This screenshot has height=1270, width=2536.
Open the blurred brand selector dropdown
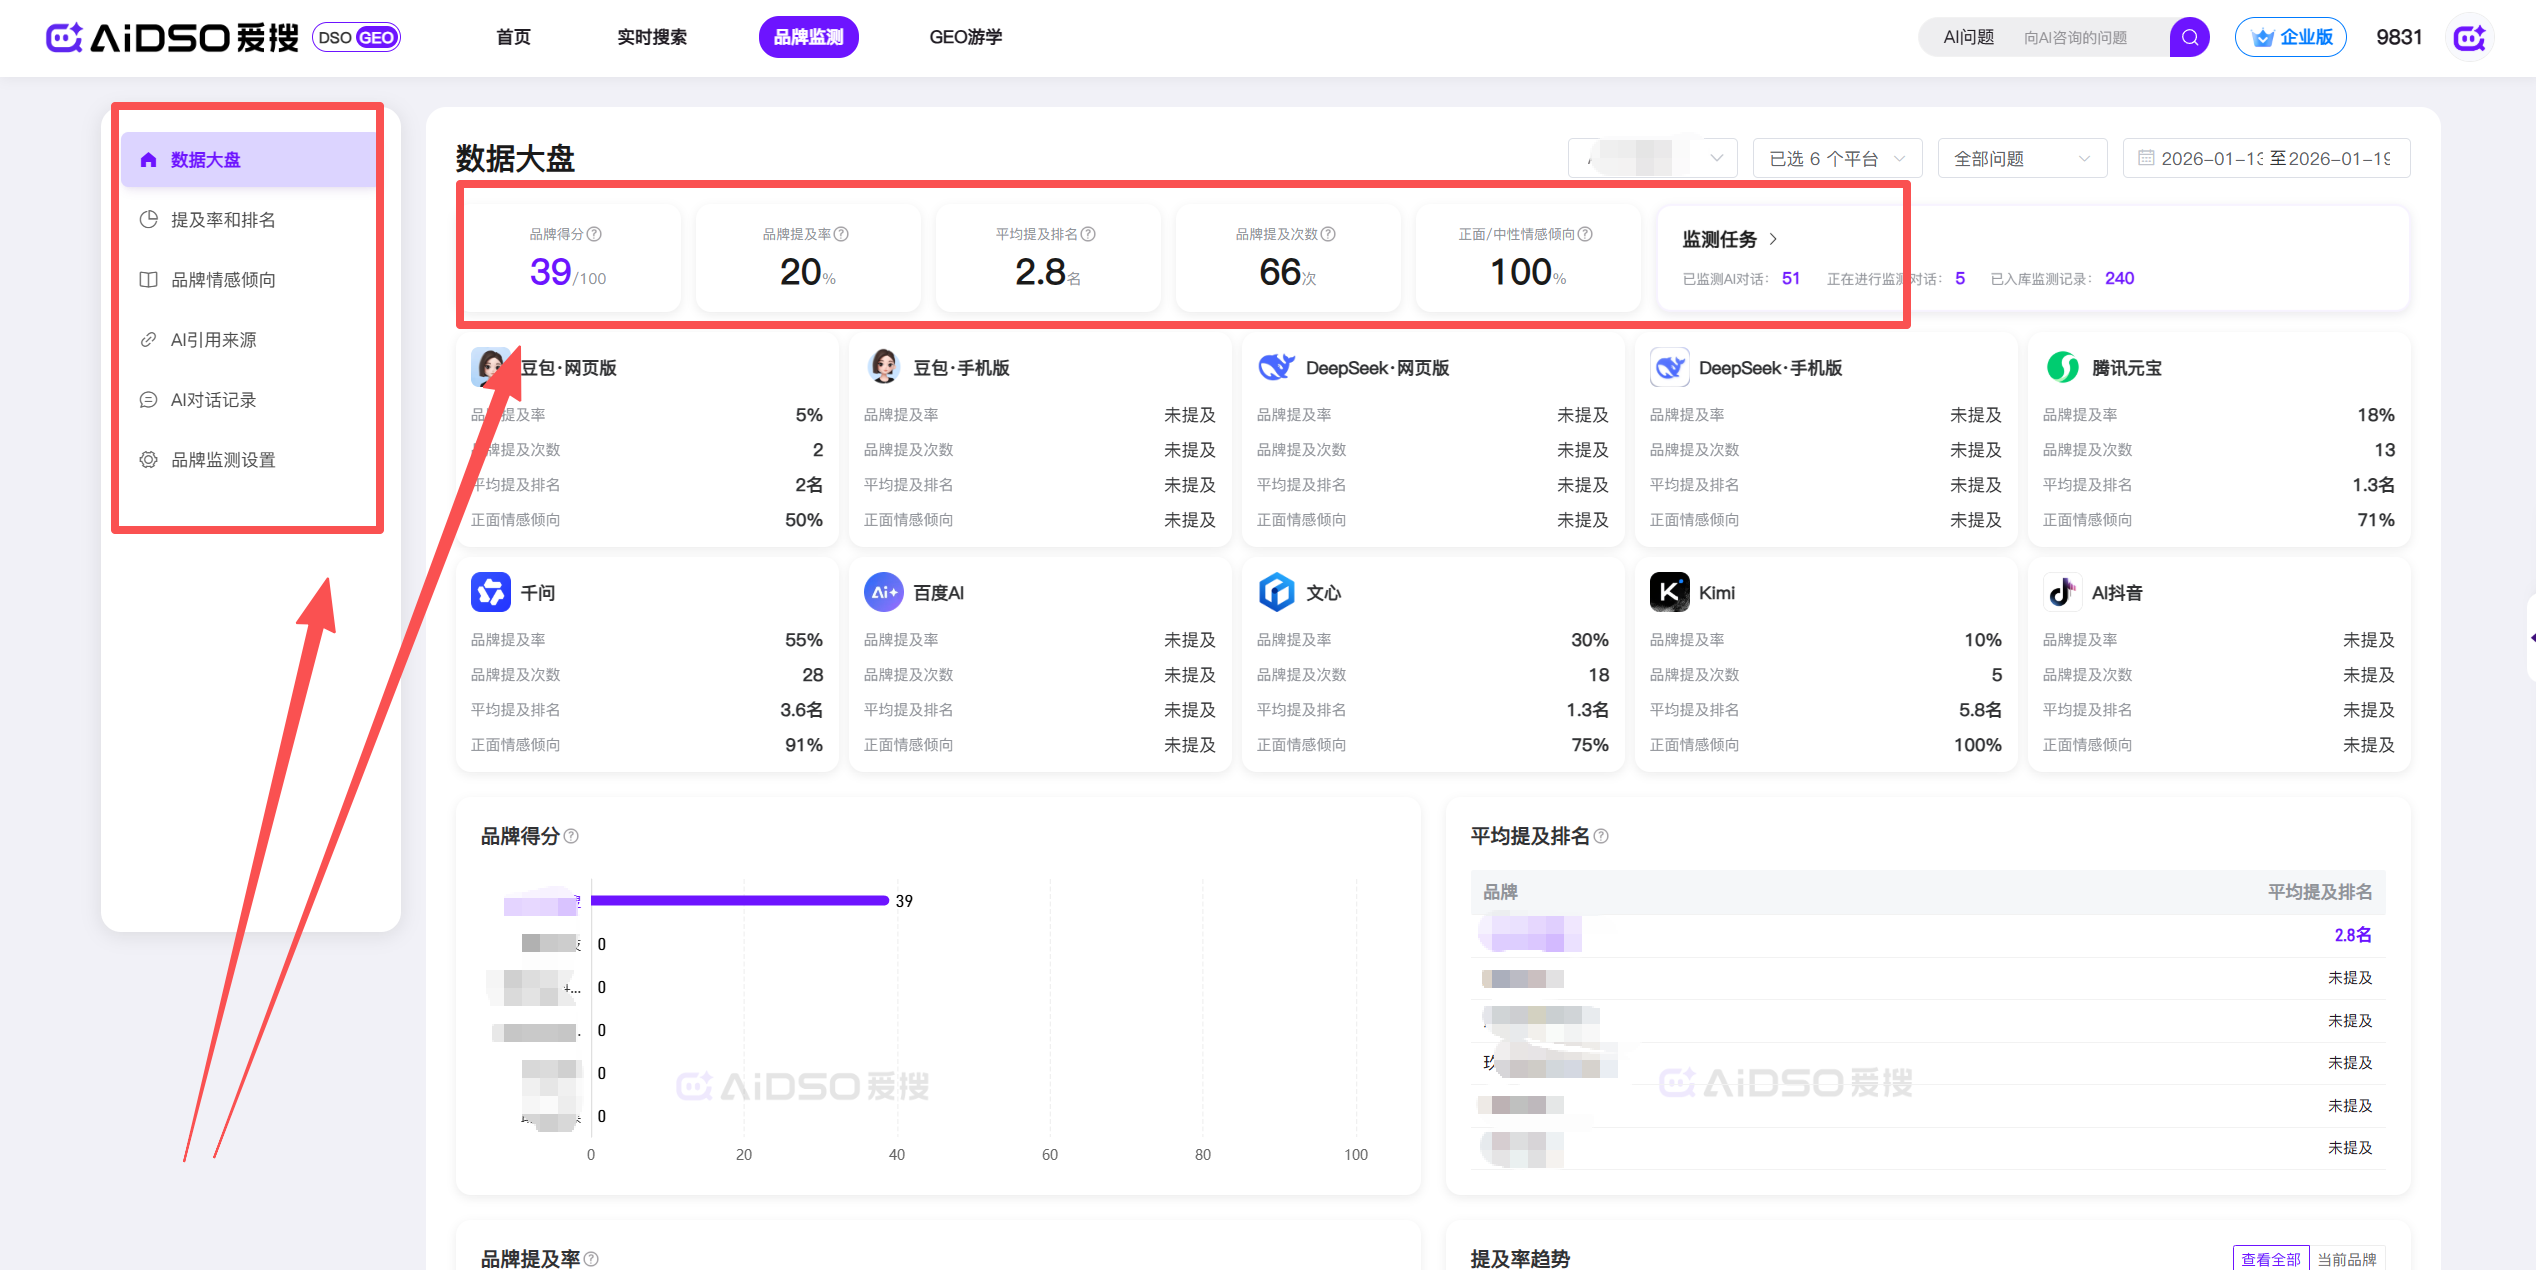tap(1653, 159)
